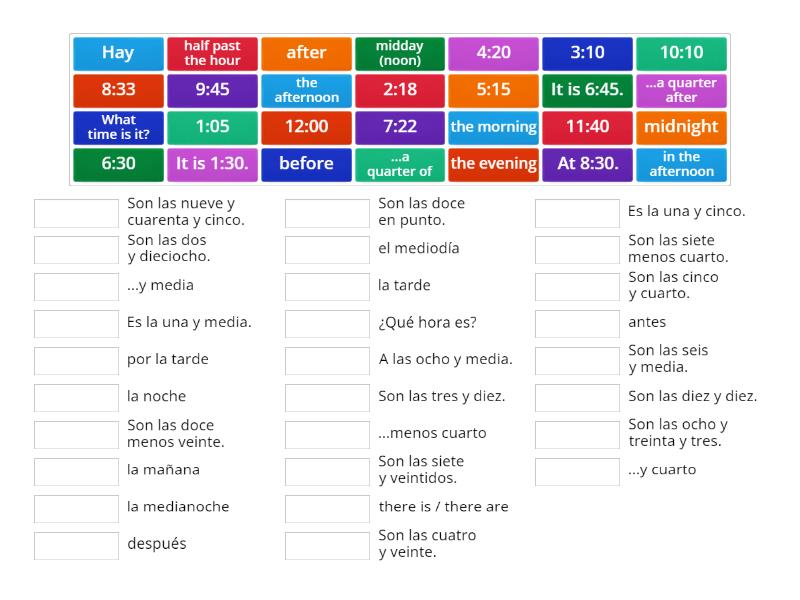
Task: Pick the orange 'after' tile
Action: [306, 53]
